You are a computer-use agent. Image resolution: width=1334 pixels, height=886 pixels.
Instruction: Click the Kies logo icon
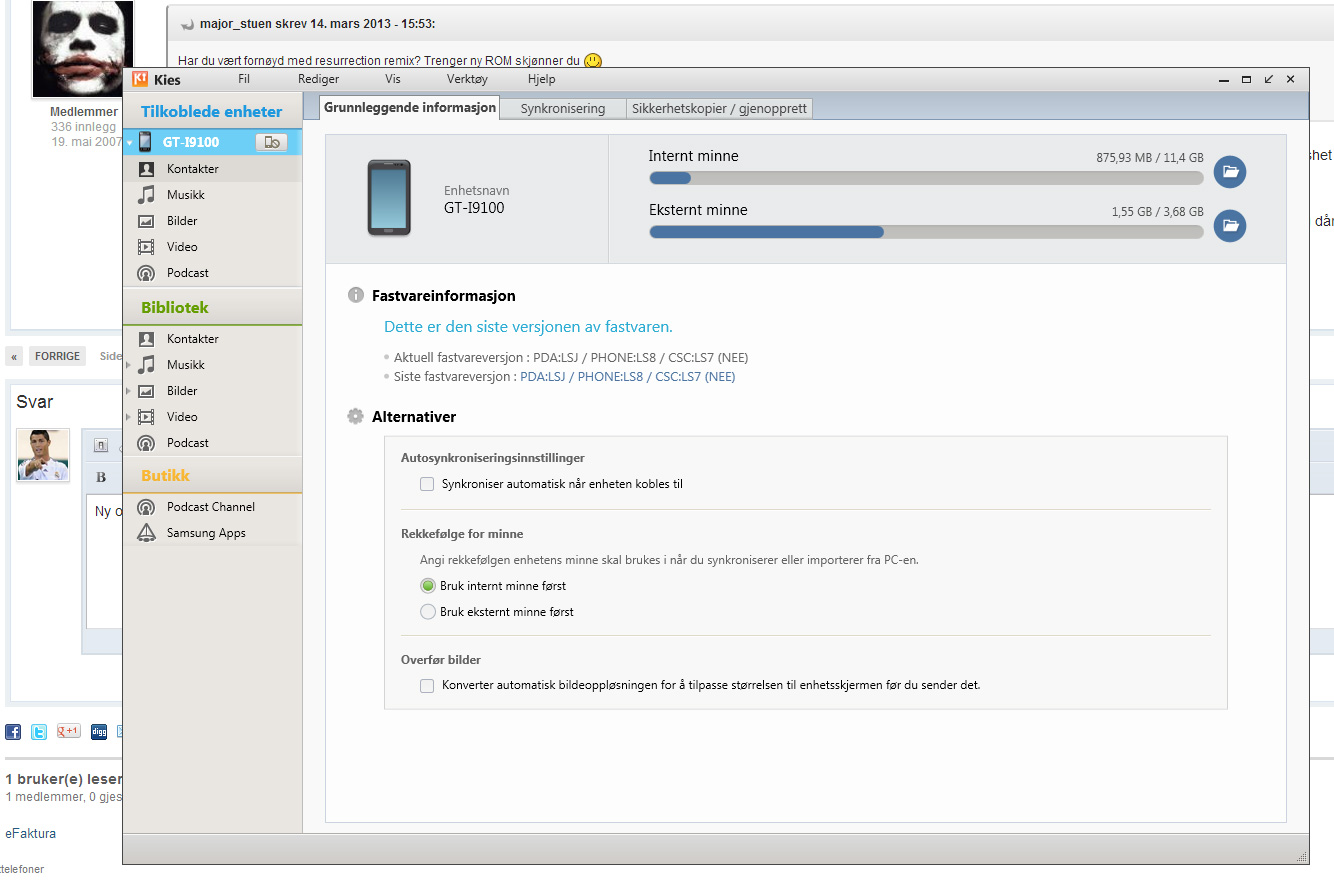click(140, 79)
